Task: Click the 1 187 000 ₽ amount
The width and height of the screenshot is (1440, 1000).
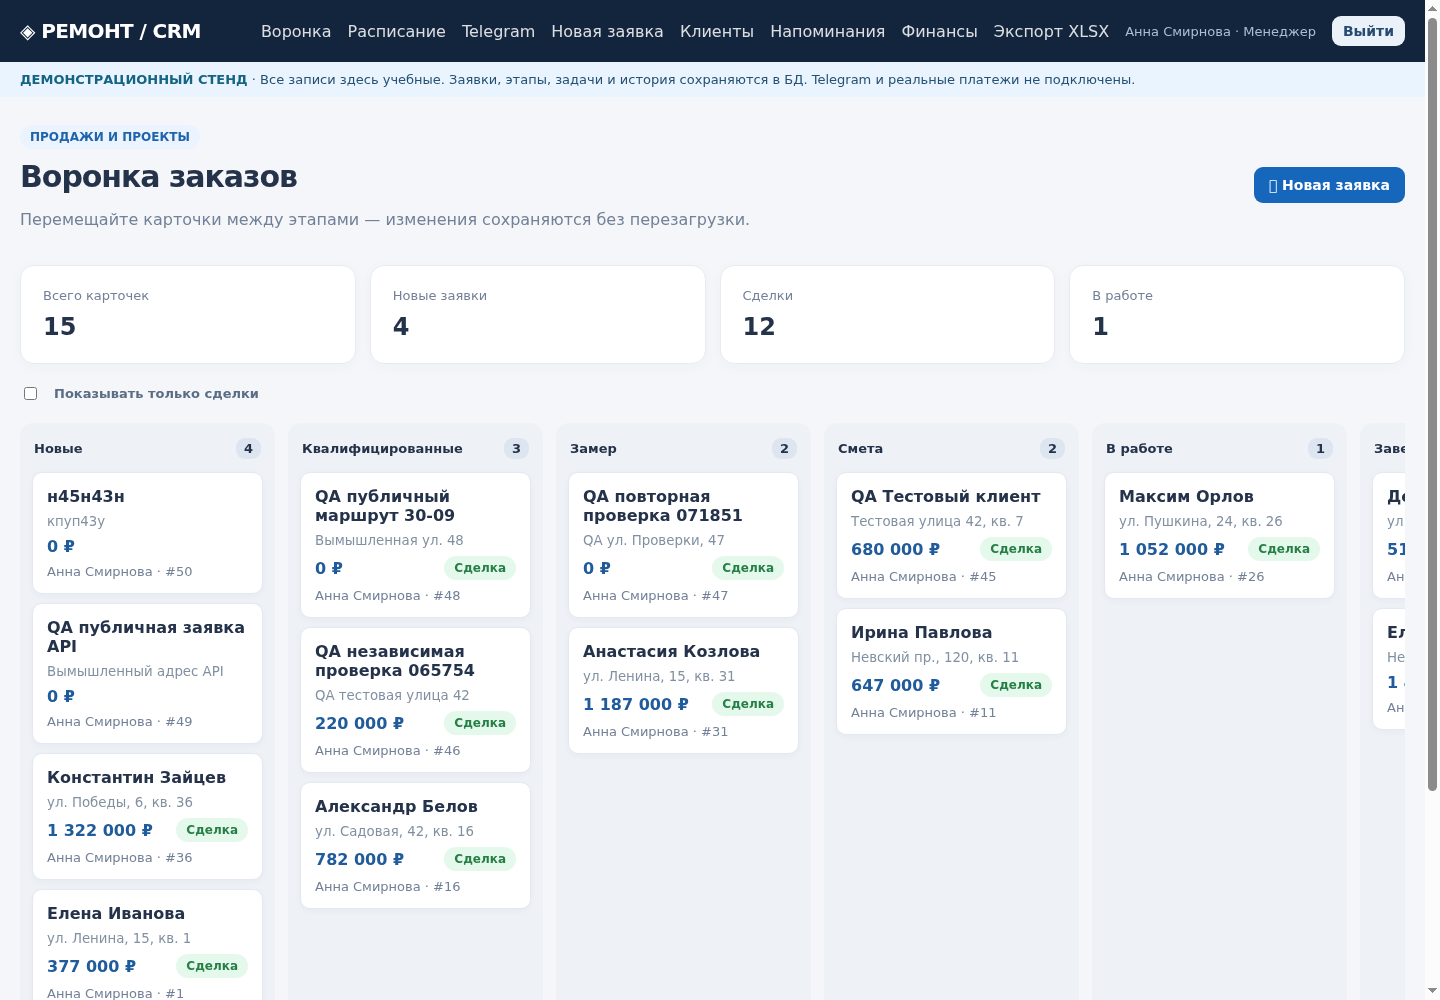Action: pyautogui.click(x=636, y=704)
